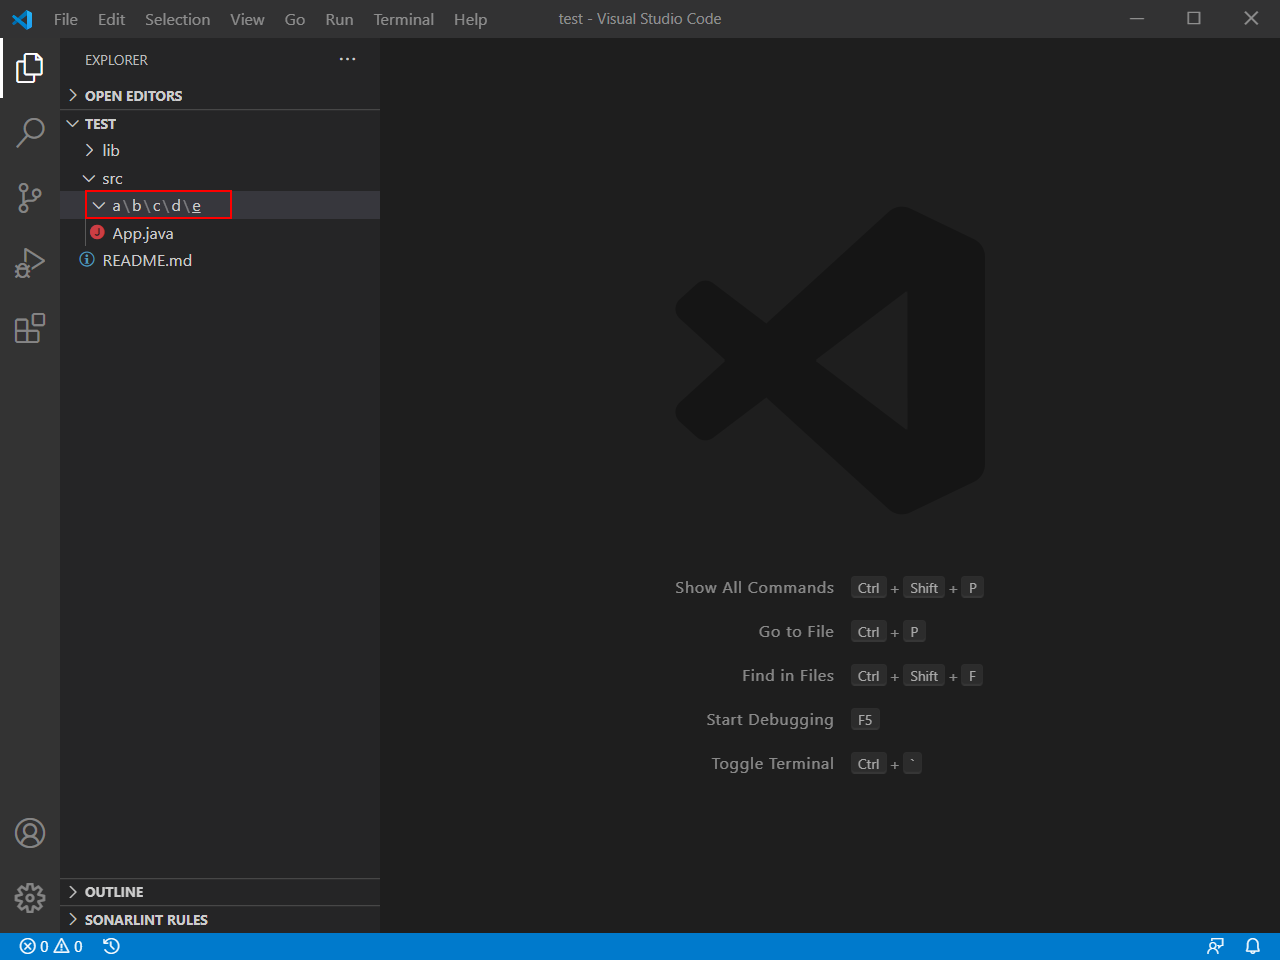Viewport: 1280px width, 960px height.
Task: Open Explorer views and more actions ellipsis
Action: click(x=347, y=60)
